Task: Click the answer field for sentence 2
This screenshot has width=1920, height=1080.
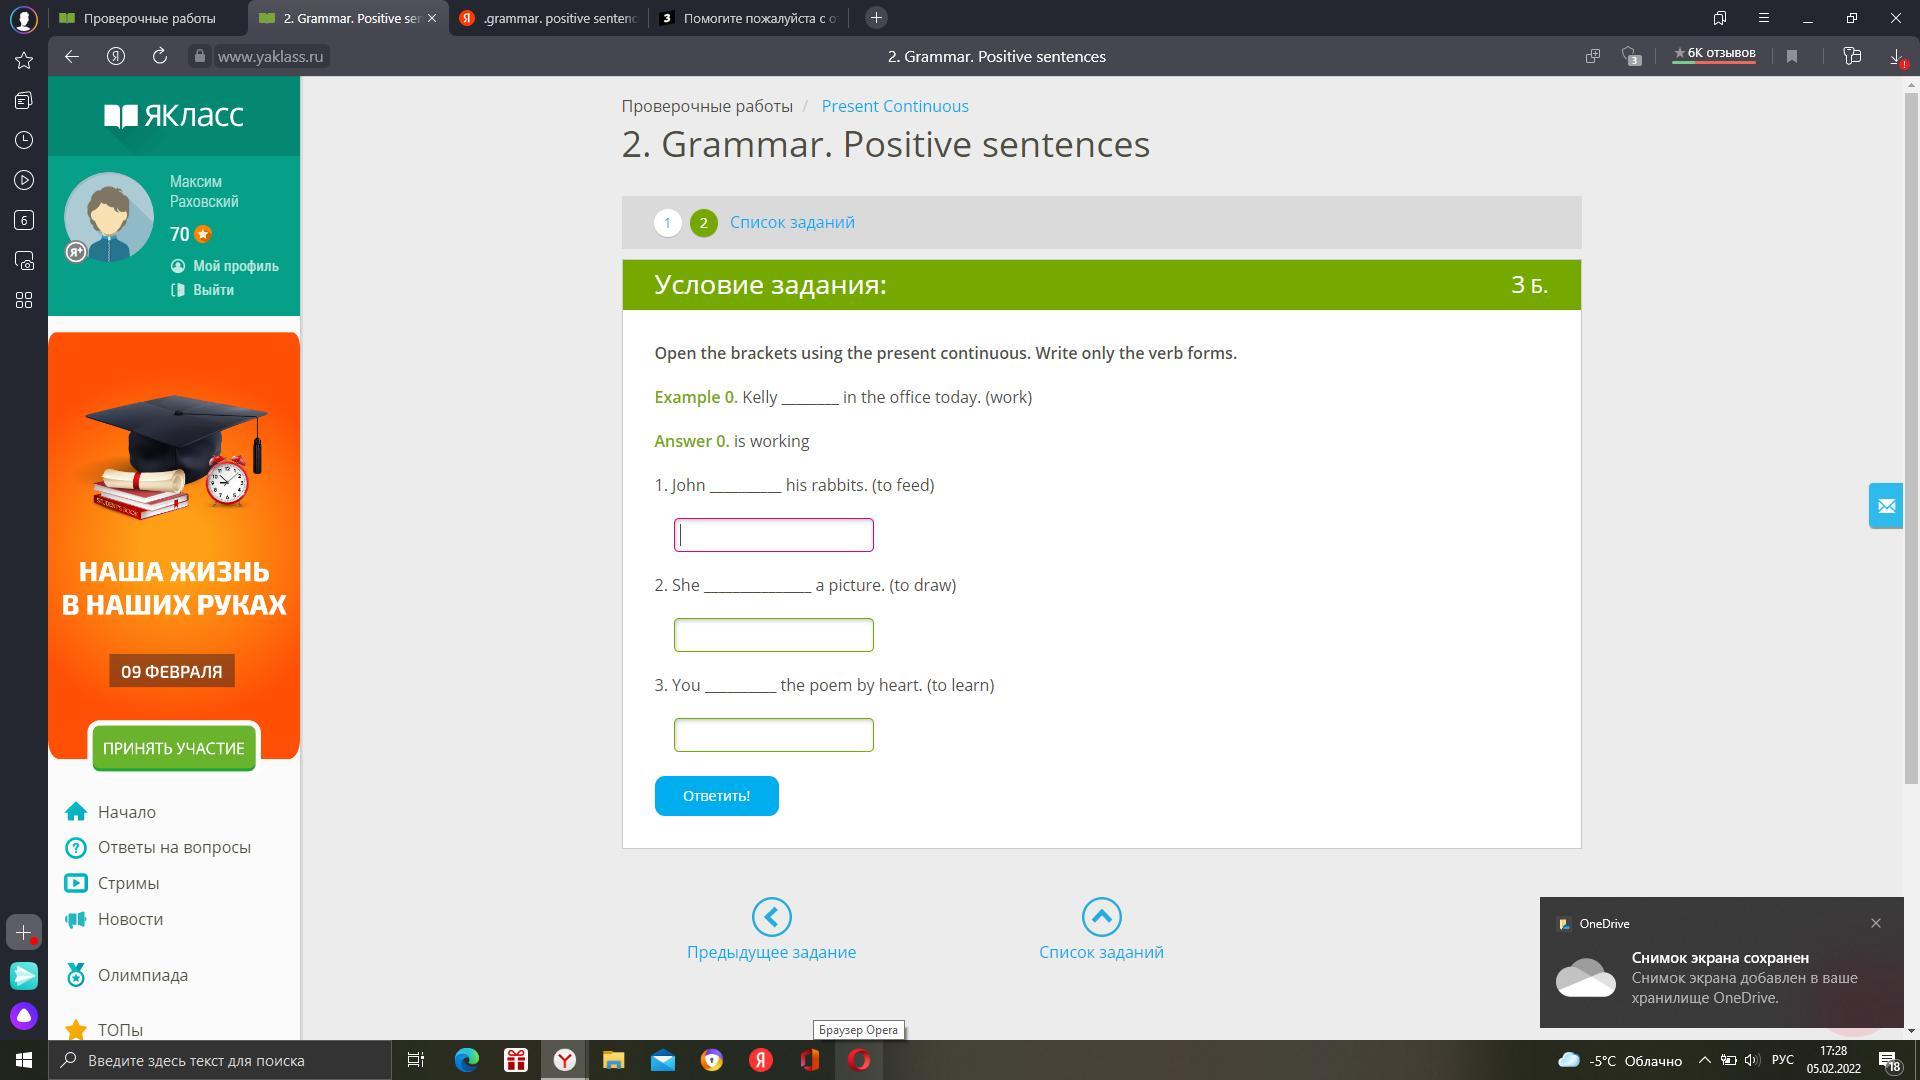Action: [x=773, y=635]
